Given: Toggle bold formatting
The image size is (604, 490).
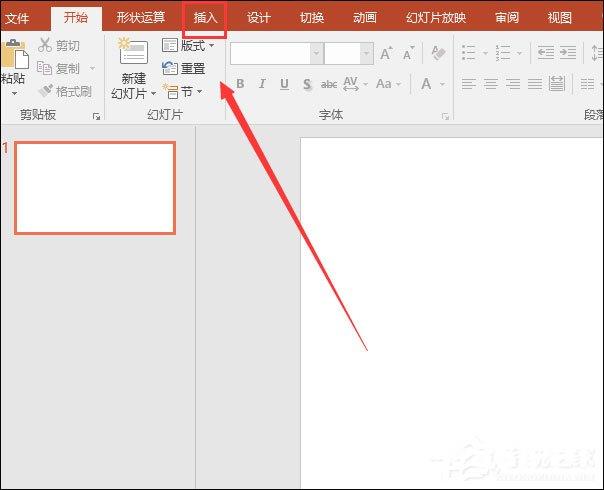Looking at the screenshot, I should point(240,84).
